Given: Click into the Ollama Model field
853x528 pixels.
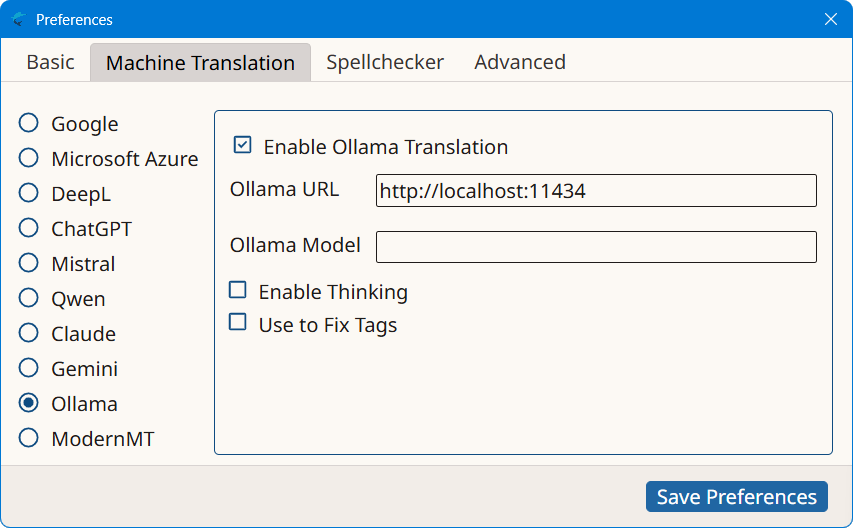Looking at the screenshot, I should point(596,247).
